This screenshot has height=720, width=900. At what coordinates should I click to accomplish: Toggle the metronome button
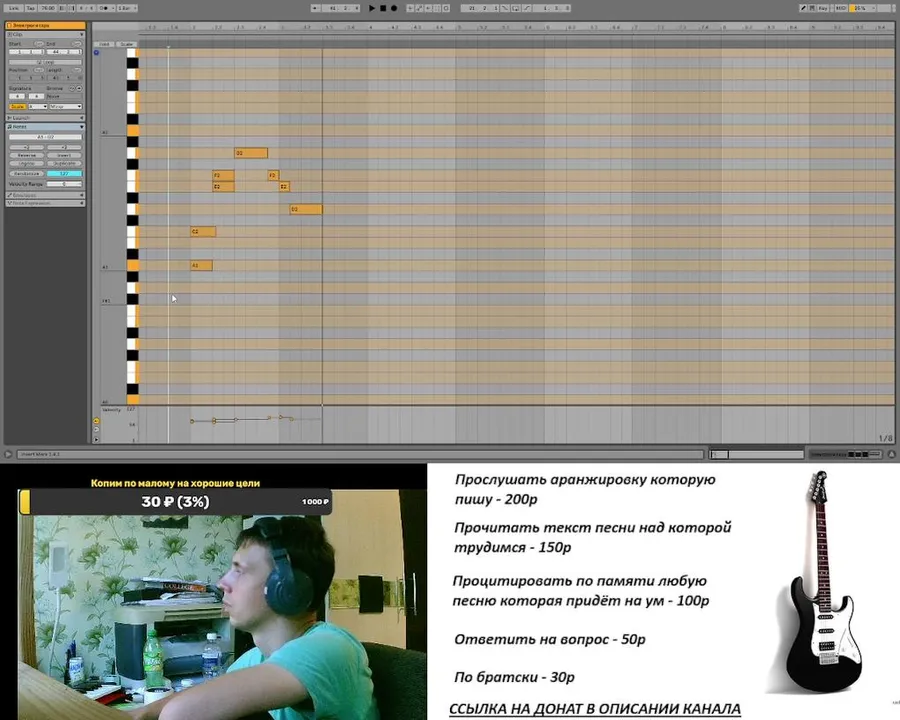tap(106, 8)
